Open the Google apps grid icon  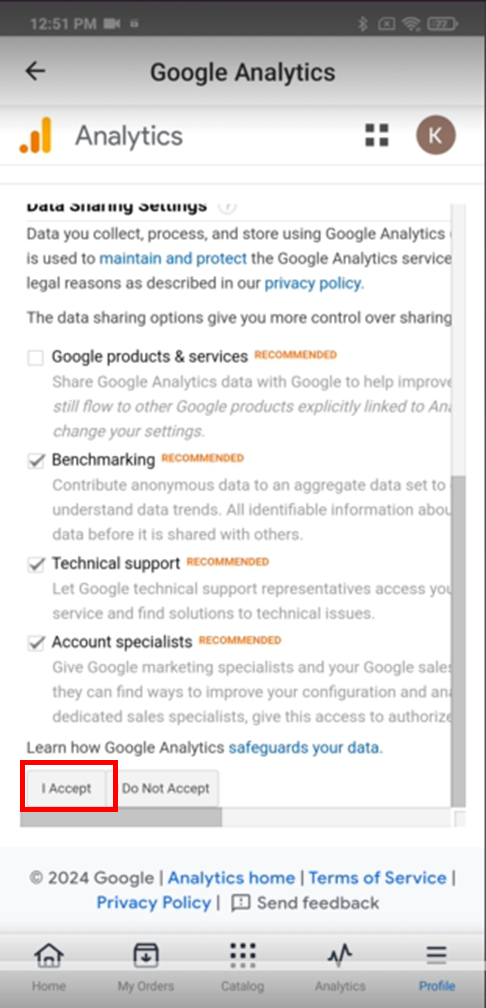(377, 136)
